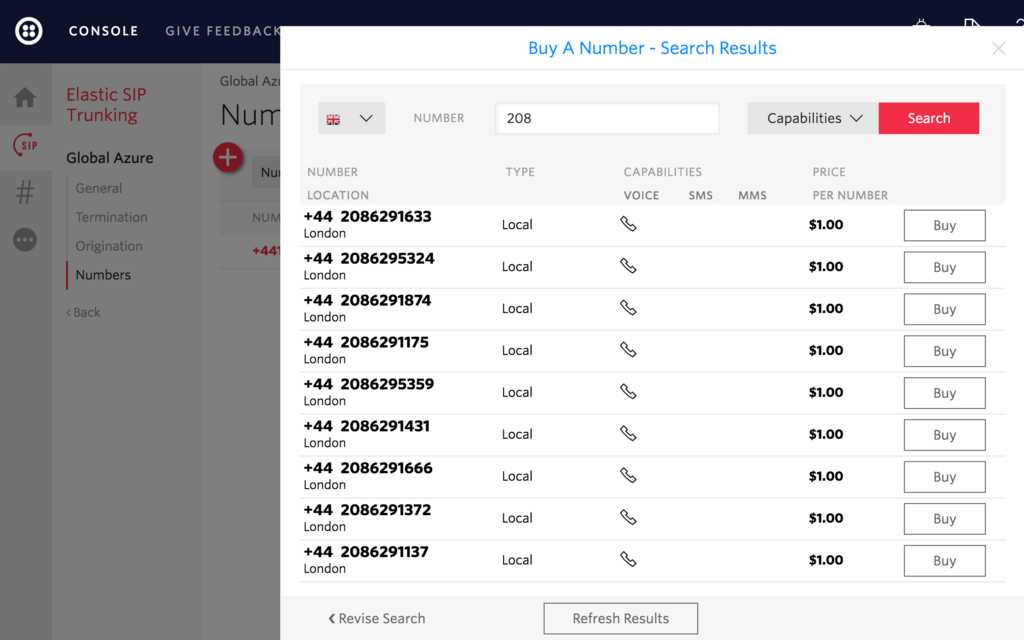Buy number +44 2086291431
Viewport: 1024px width, 640px height.
point(944,435)
